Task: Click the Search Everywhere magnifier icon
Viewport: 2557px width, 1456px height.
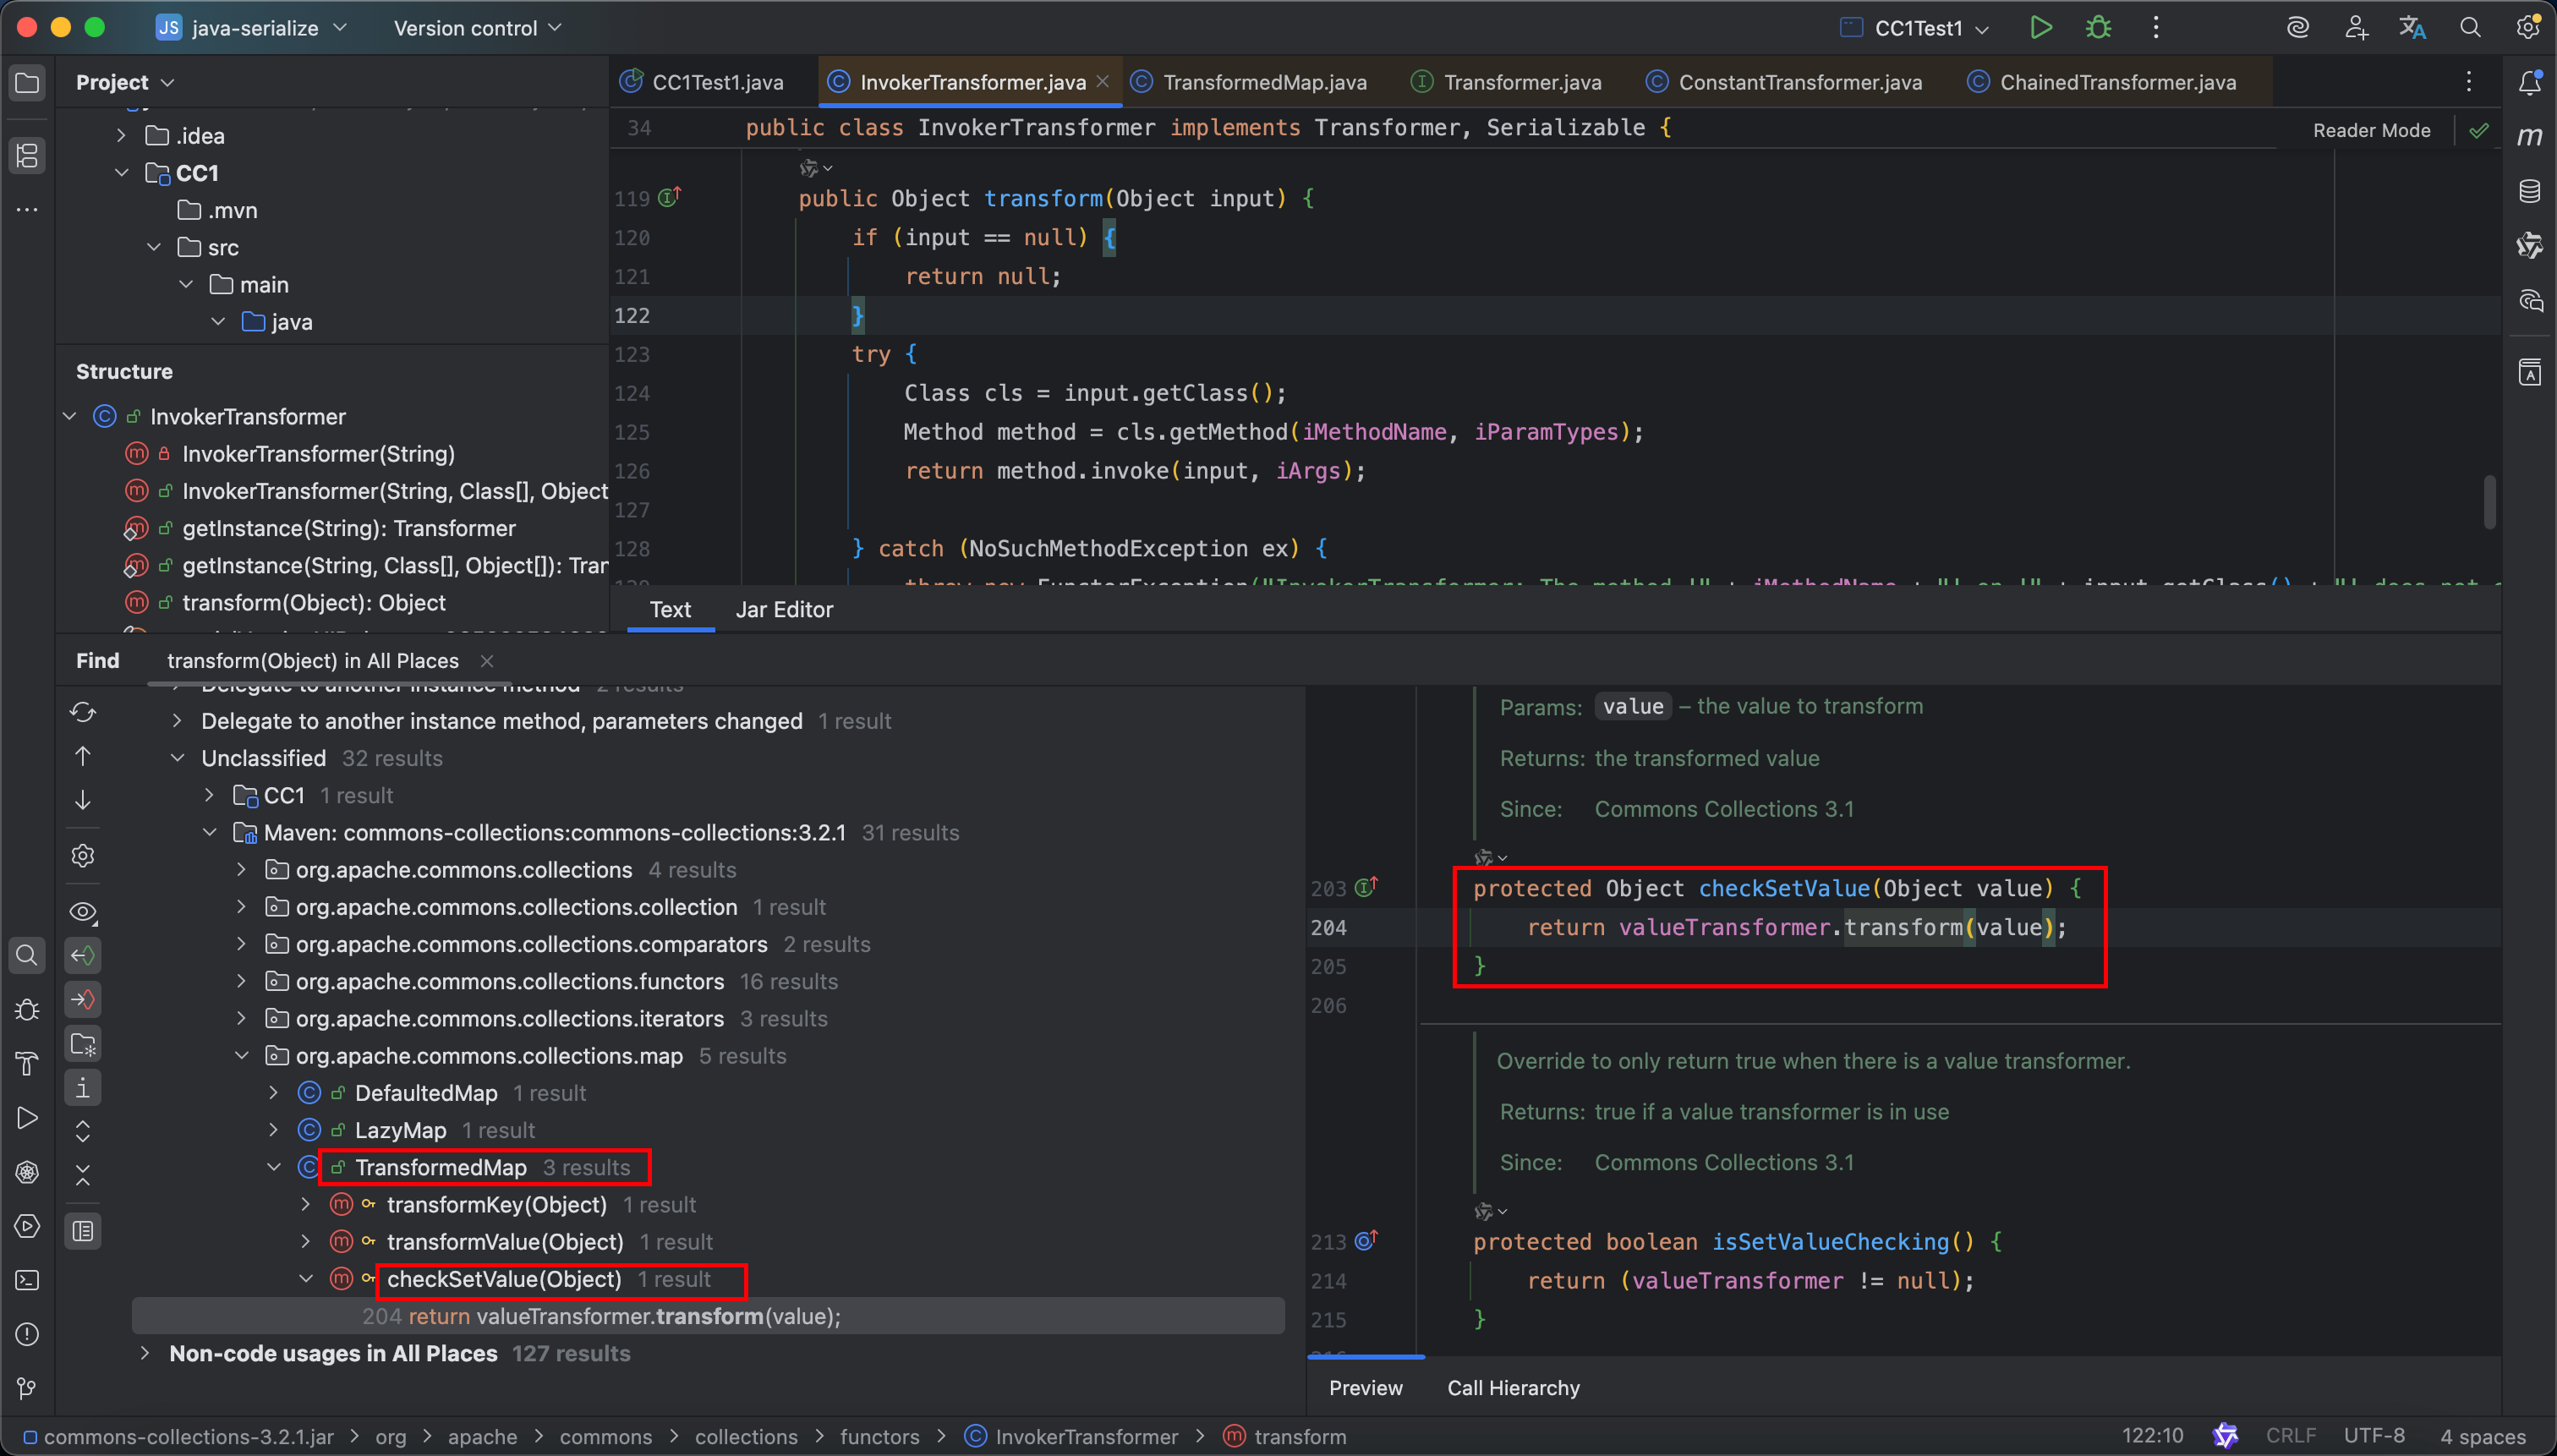Action: [2470, 28]
